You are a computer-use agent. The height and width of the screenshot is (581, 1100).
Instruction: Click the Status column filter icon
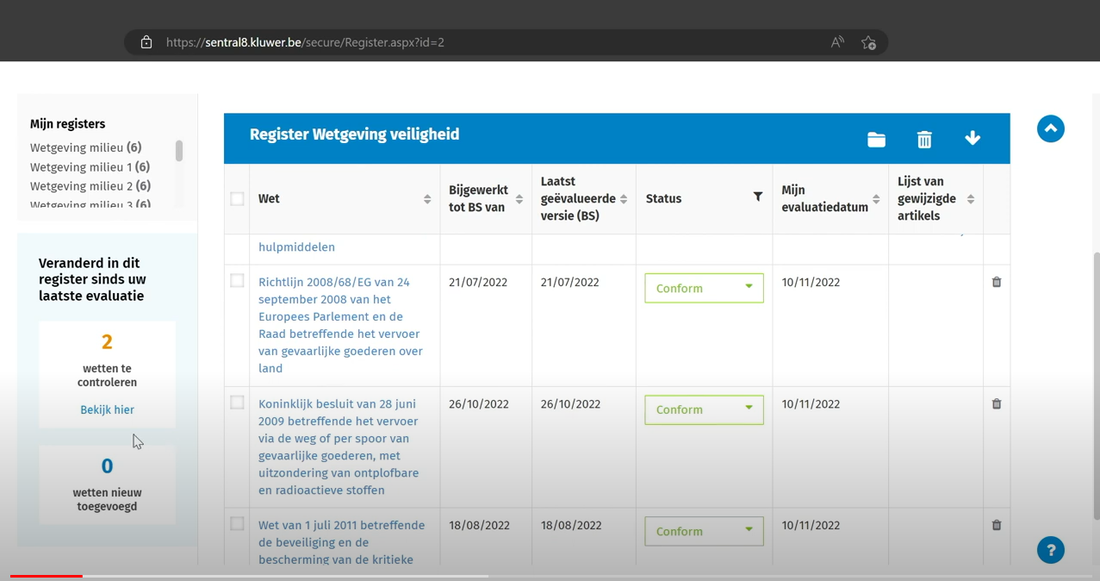pyautogui.click(x=757, y=198)
